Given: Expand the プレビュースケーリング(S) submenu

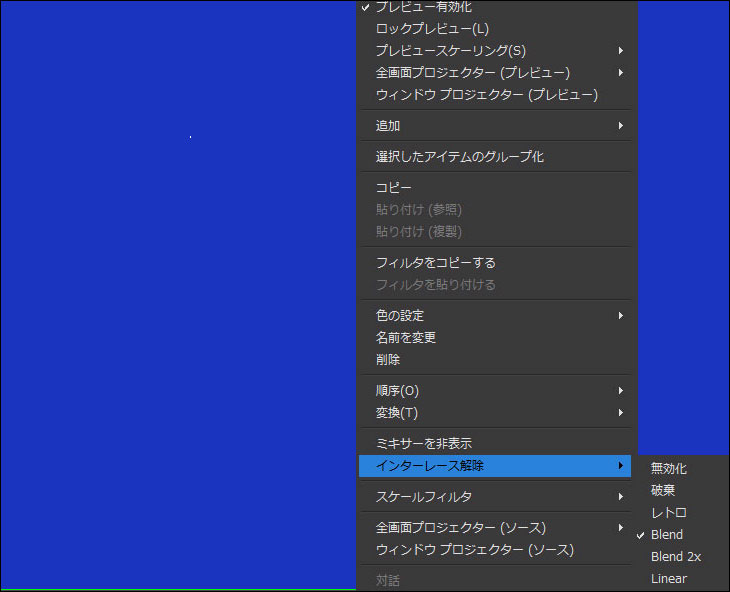Looking at the screenshot, I should click(x=450, y=51).
